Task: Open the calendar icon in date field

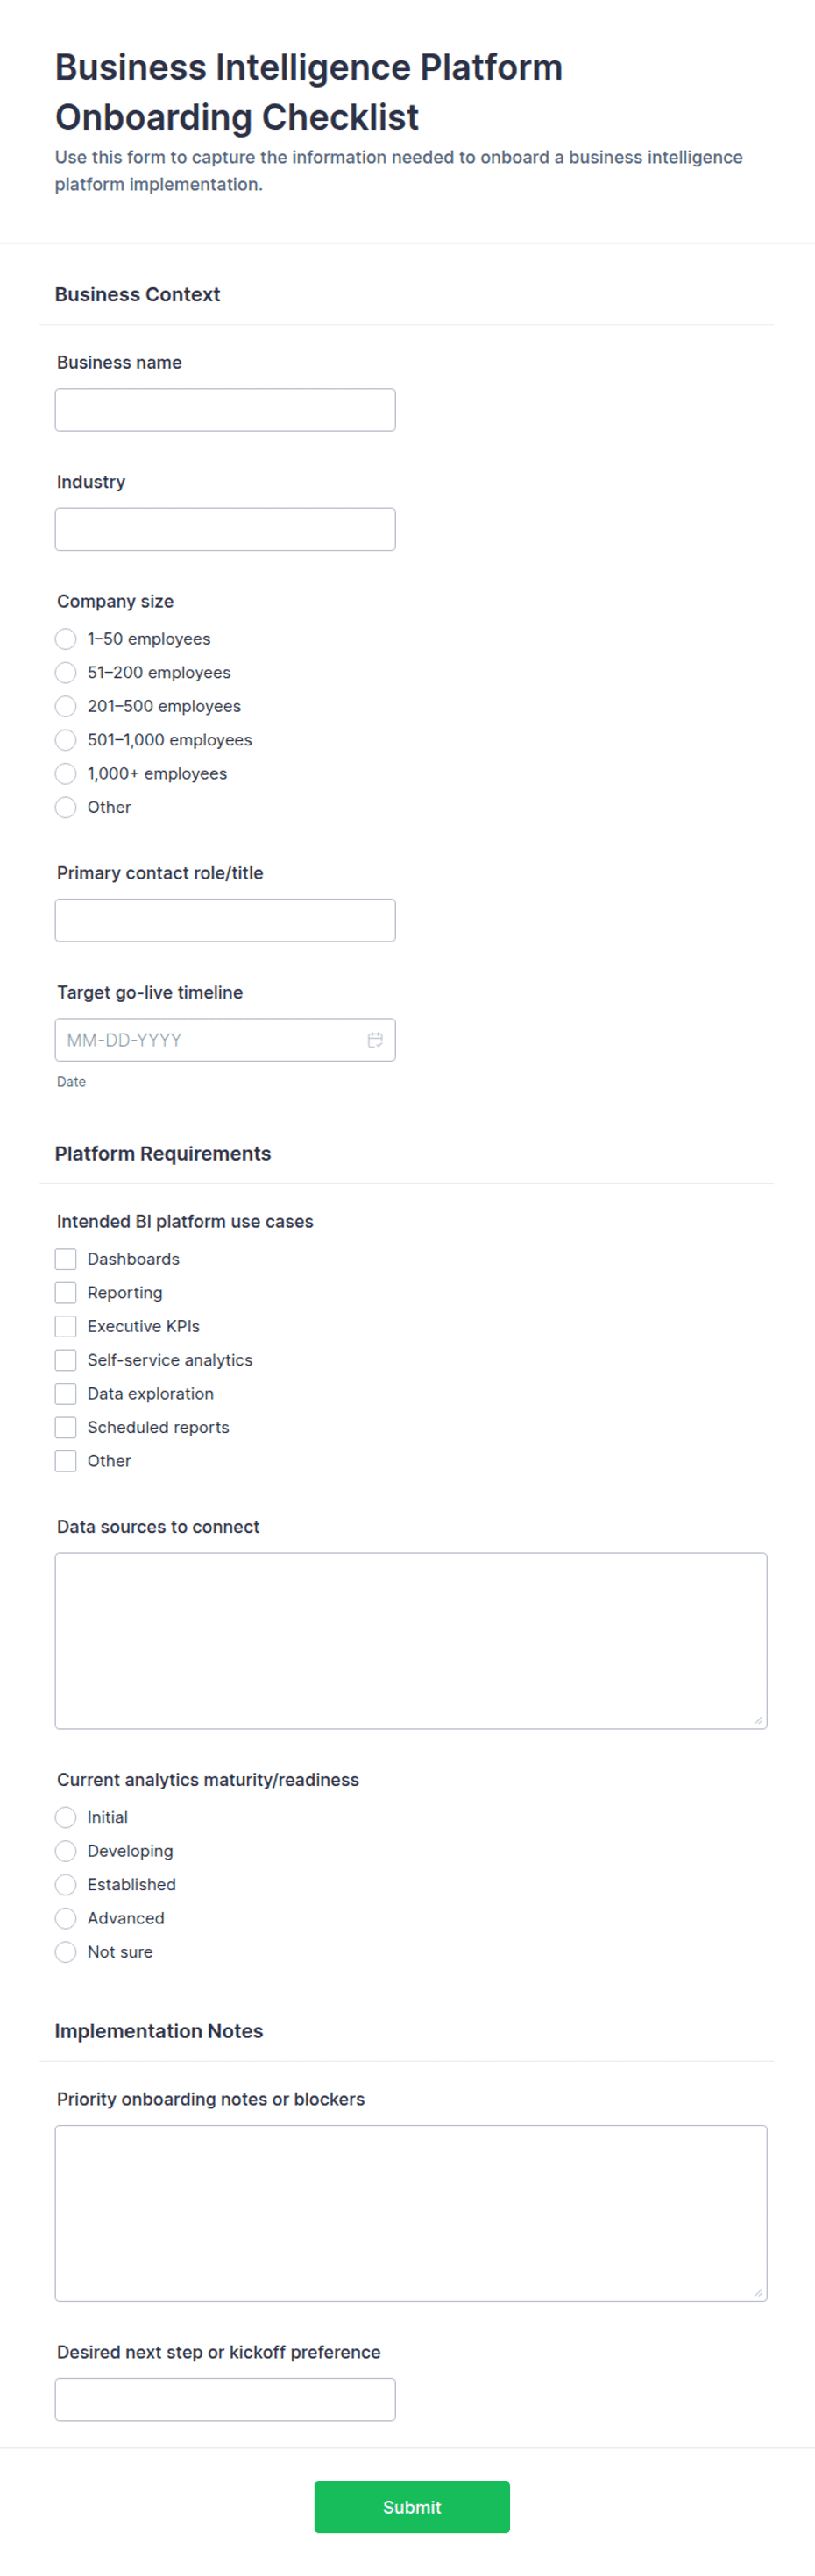Action: (375, 1040)
